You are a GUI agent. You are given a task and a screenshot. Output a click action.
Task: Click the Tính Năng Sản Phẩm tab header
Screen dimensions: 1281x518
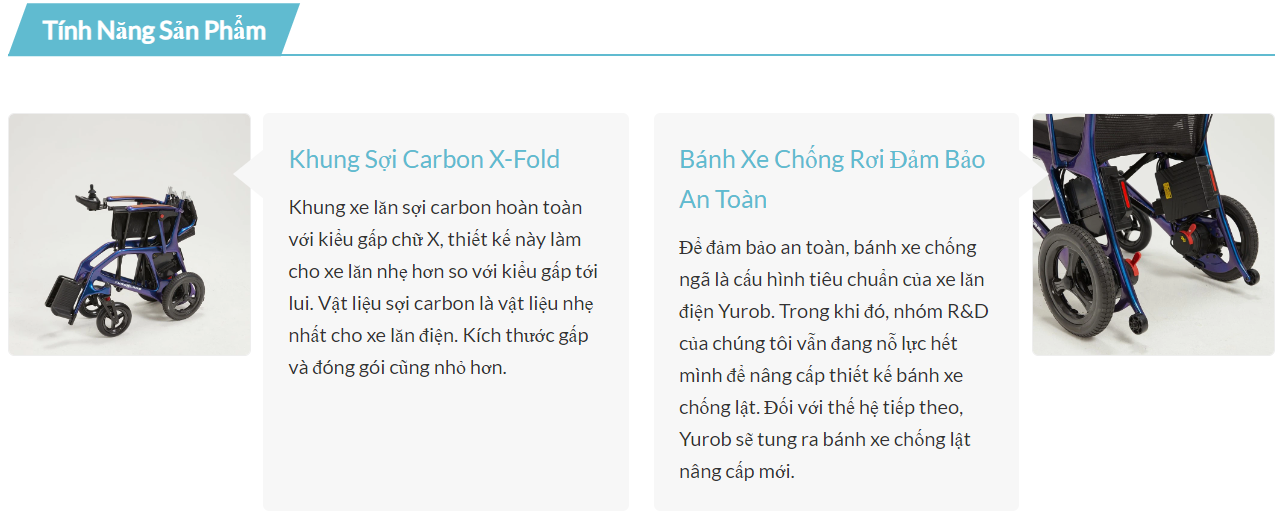(154, 30)
